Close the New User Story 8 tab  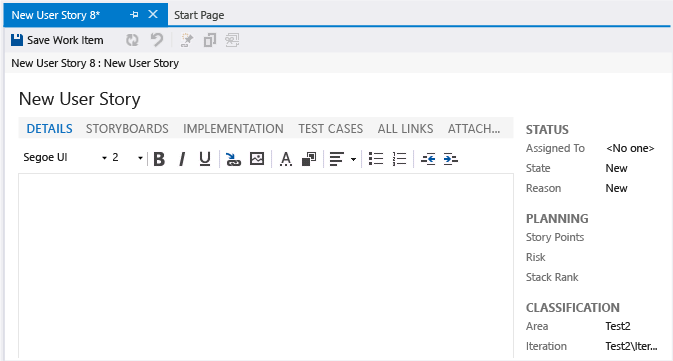pyautogui.click(x=153, y=15)
